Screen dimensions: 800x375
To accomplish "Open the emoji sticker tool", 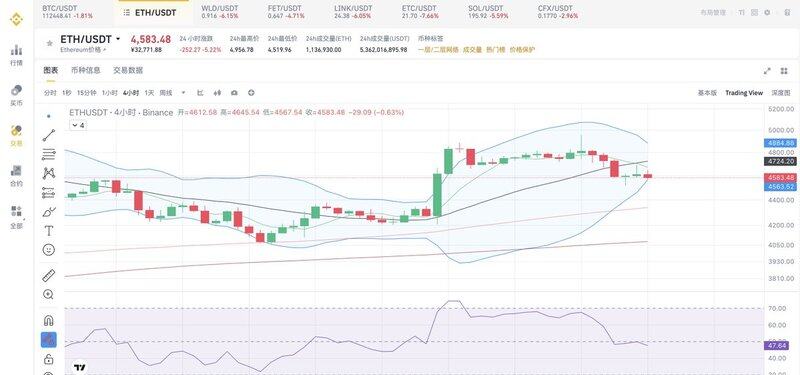I will [x=49, y=250].
